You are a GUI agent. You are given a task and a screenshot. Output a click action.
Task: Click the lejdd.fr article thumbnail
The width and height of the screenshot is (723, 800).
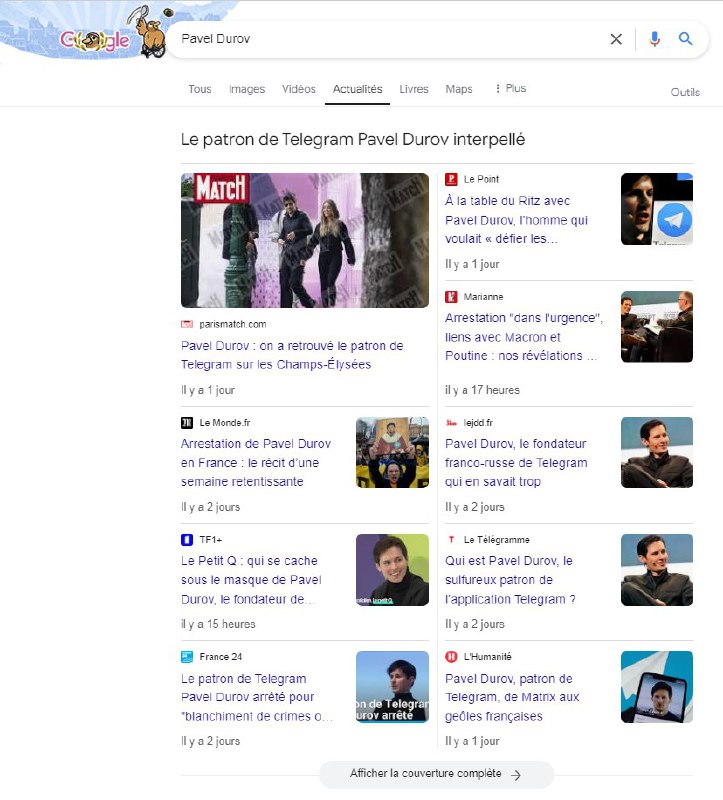pyautogui.click(x=657, y=453)
